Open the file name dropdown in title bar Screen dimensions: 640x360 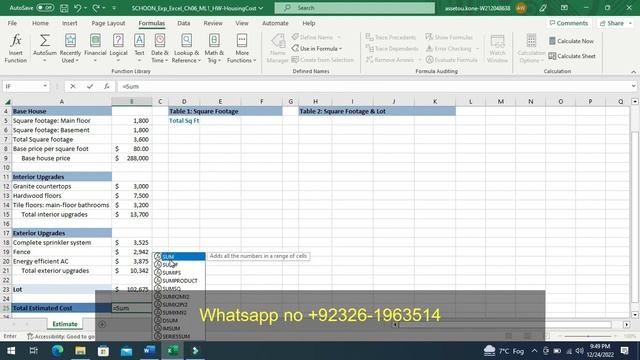[261, 8]
